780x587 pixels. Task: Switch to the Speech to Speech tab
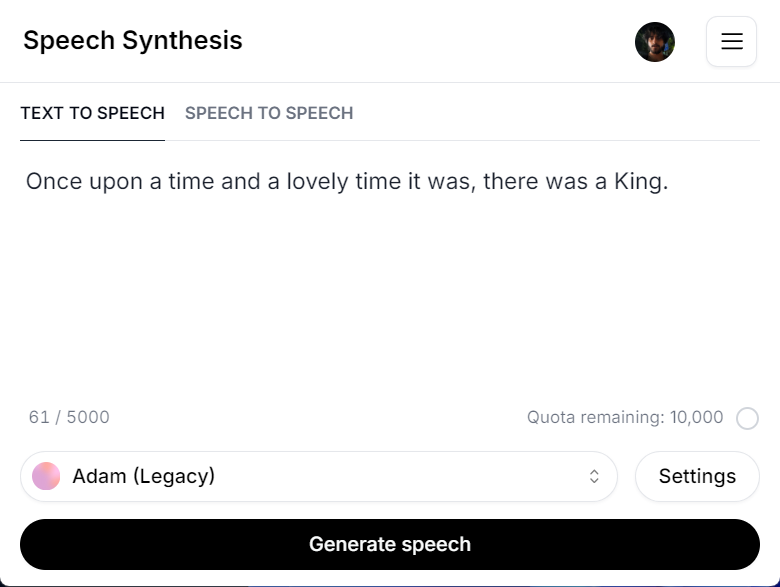[x=269, y=113]
